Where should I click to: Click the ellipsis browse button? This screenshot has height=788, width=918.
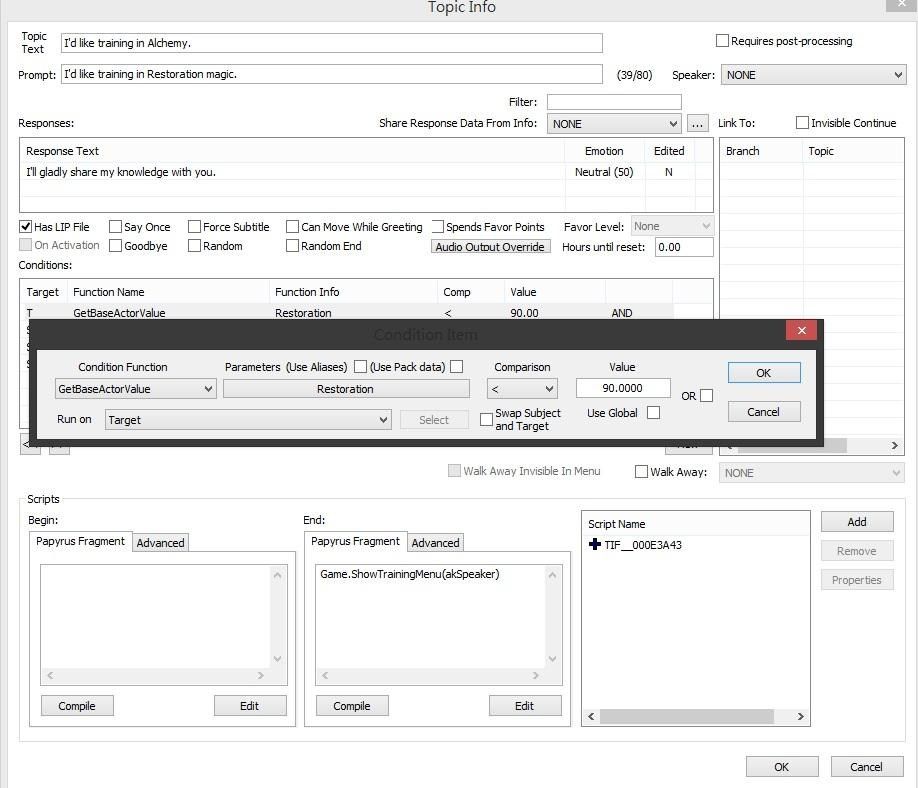pos(697,124)
